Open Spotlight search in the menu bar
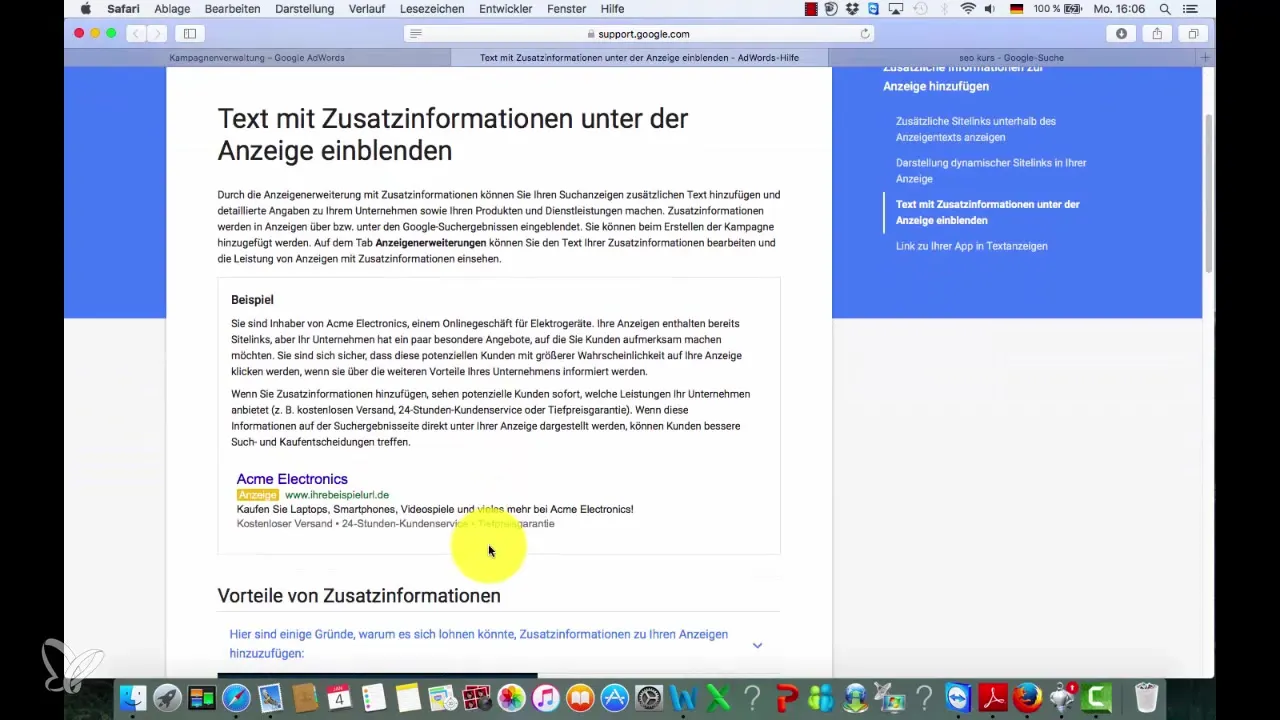 (x=1165, y=9)
